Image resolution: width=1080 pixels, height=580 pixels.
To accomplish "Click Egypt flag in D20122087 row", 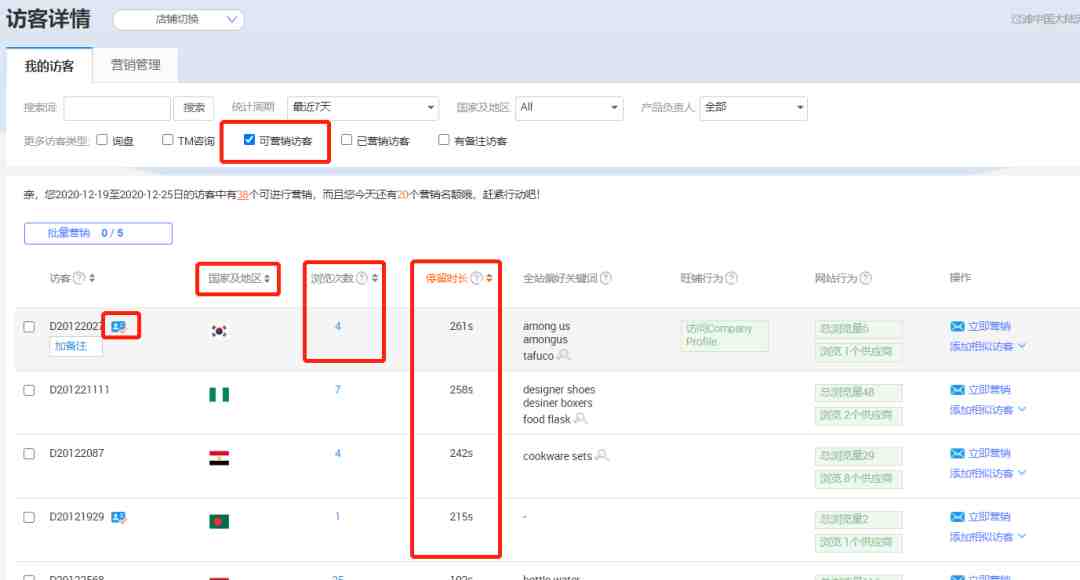I will [219, 458].
